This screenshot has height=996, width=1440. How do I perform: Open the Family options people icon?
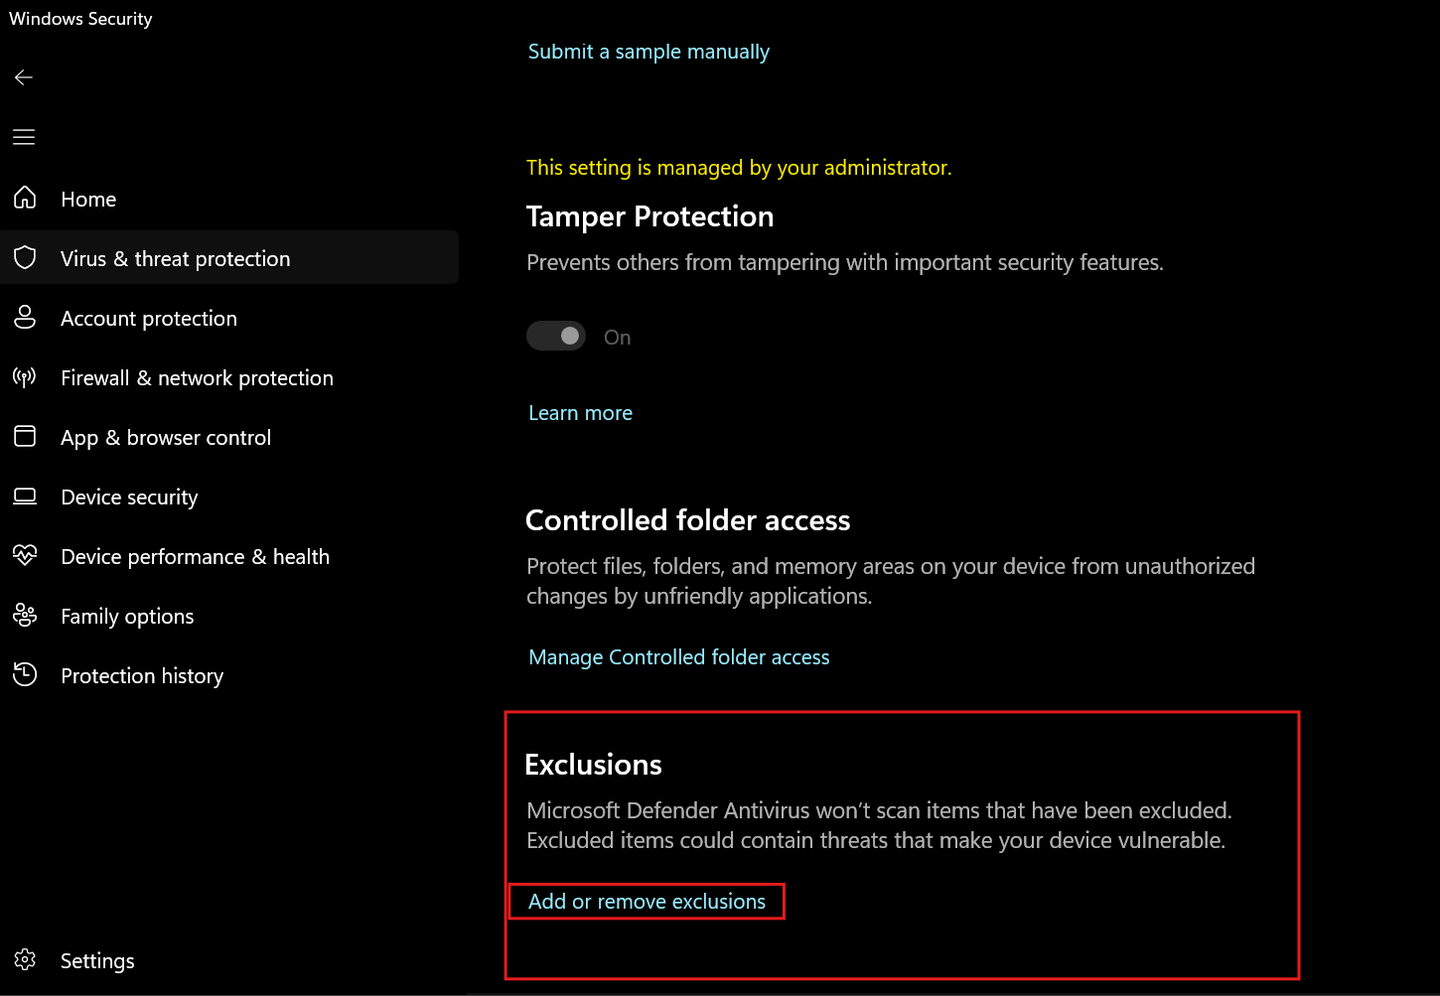25,615
